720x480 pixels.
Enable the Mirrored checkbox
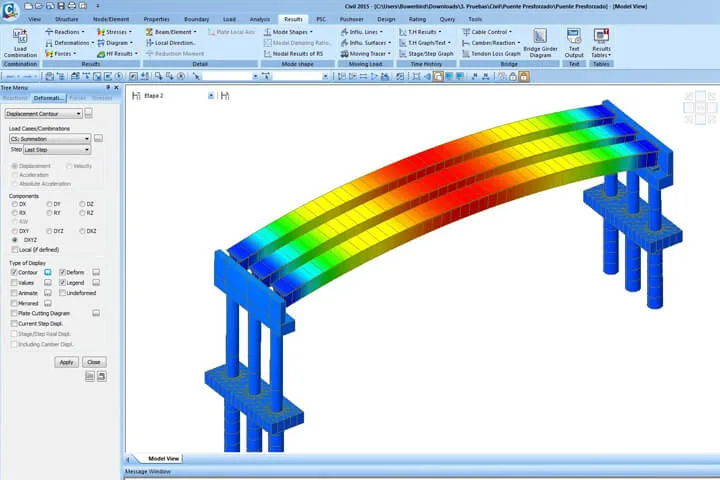[x=14, y=303]
